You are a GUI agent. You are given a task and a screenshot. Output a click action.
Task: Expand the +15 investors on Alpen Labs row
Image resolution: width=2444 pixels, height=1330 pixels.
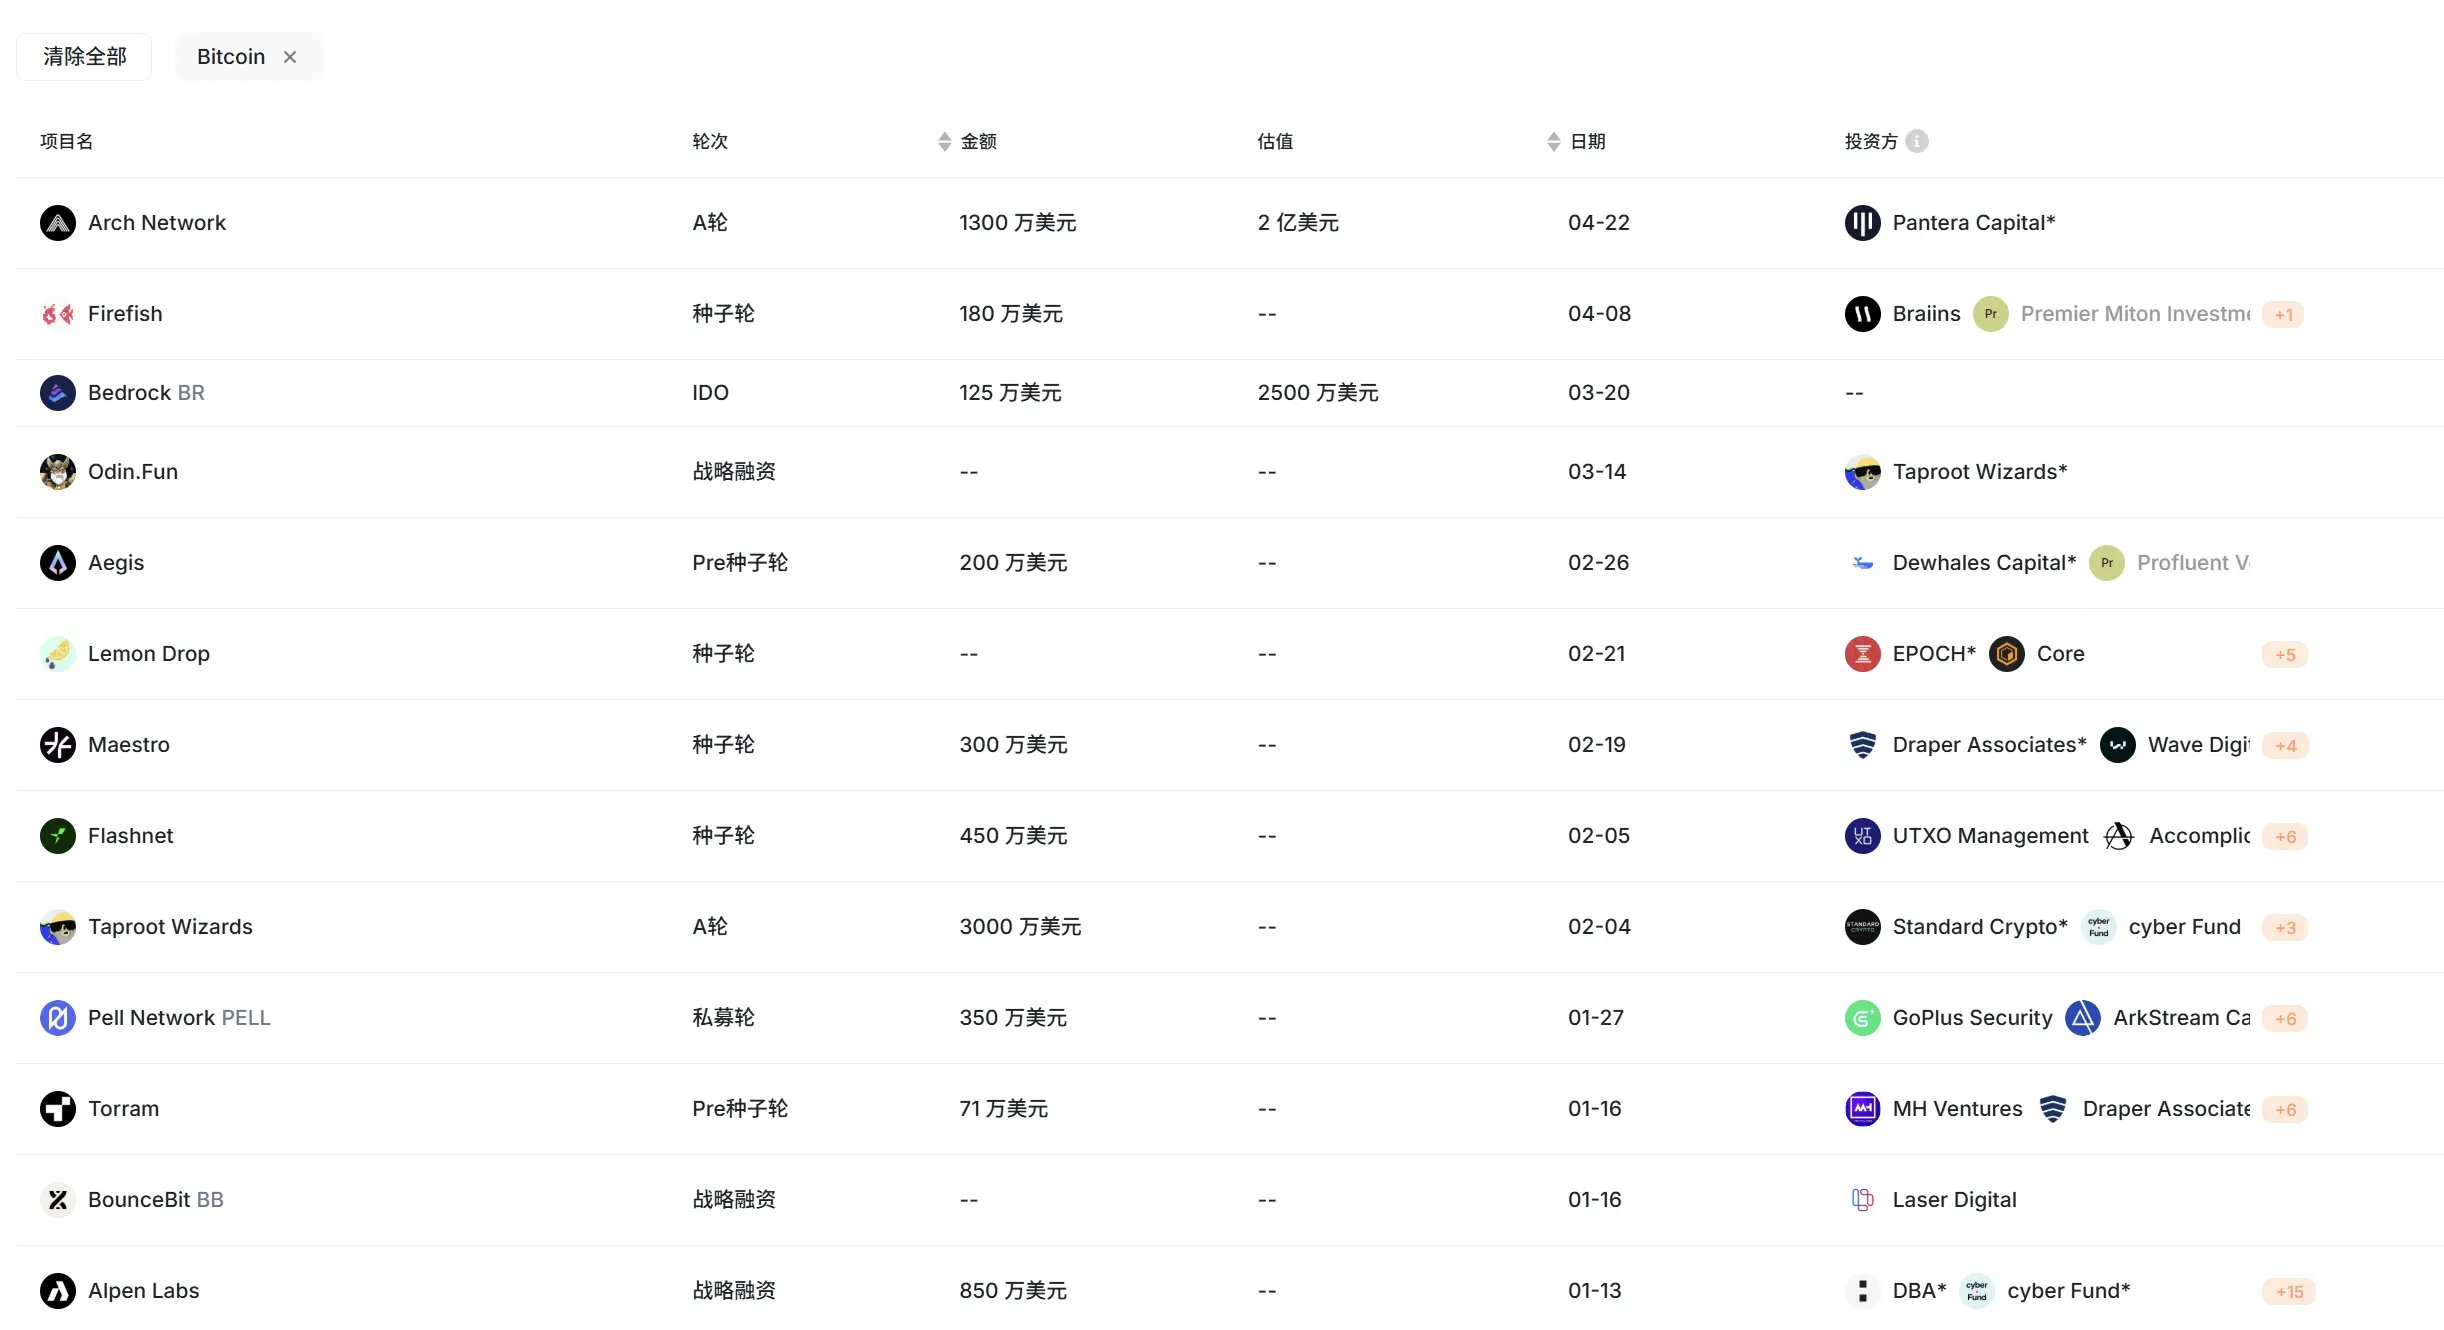click(x=2287, y=1290)
